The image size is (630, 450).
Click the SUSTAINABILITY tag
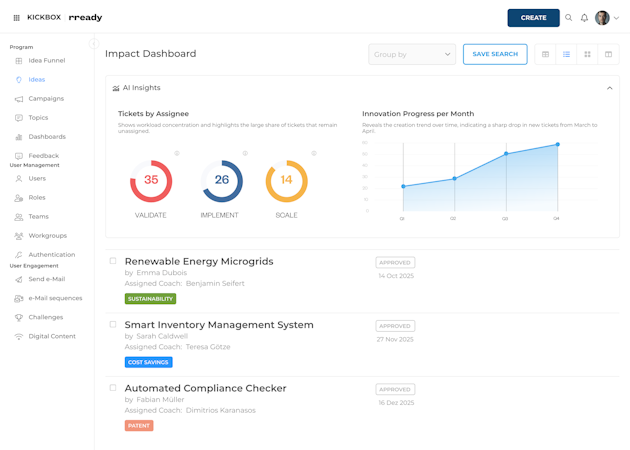click(150, 299)
